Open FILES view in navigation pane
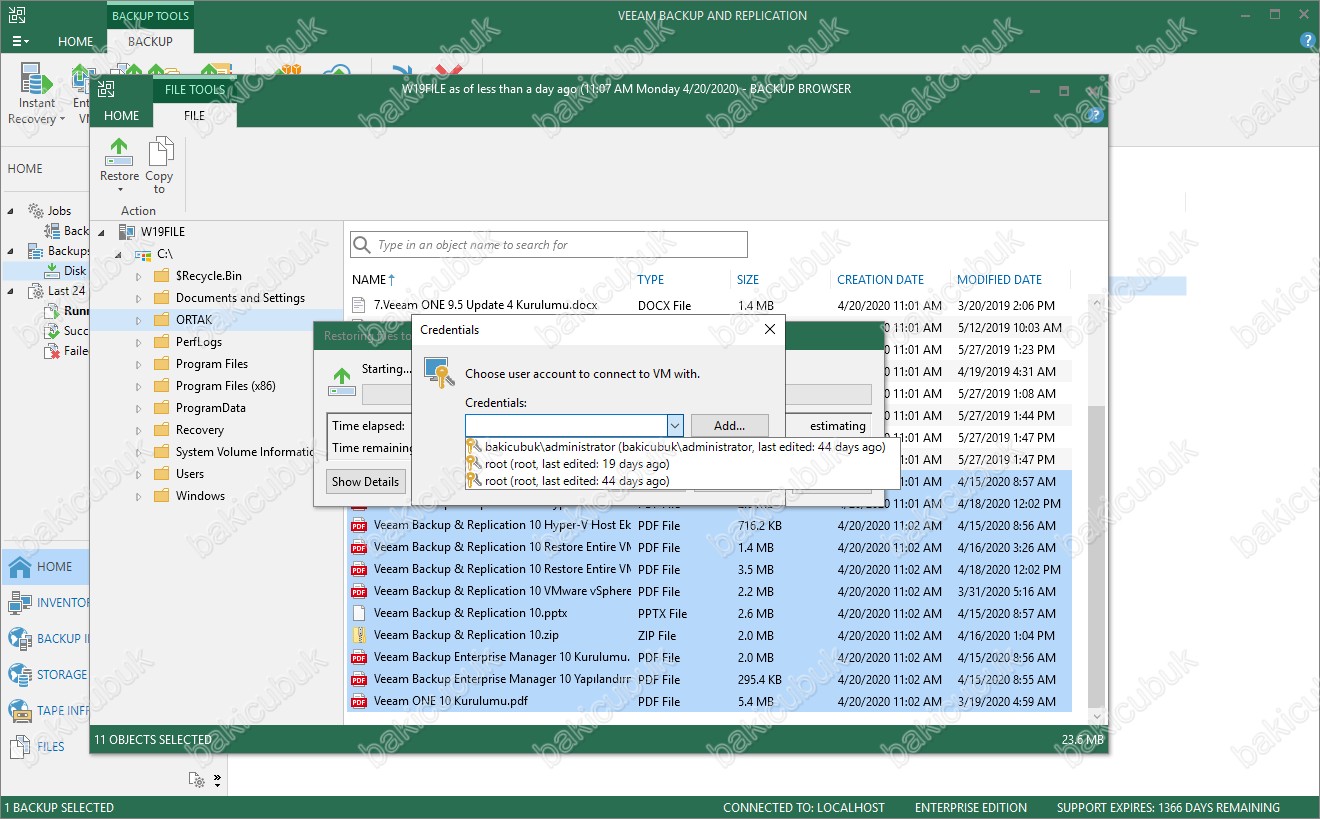Viewport: 1320px width, 819px height. 45,747
